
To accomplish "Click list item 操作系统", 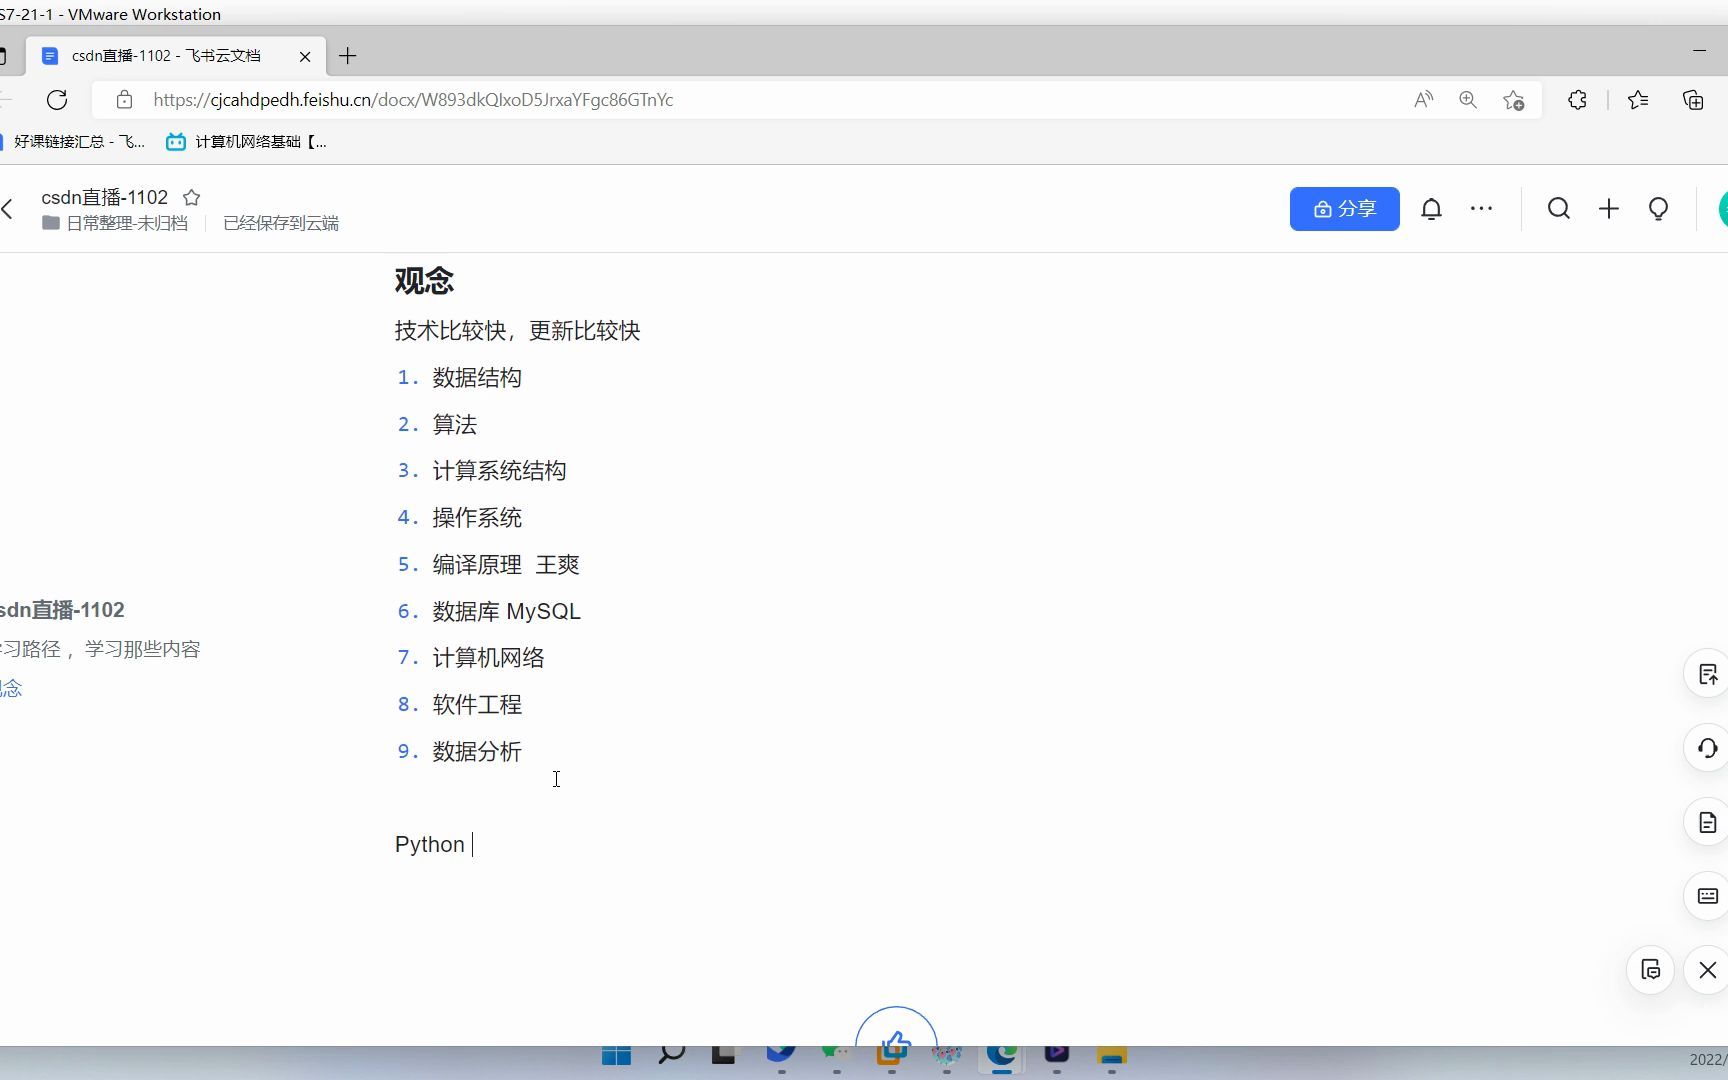I will 477,518.
